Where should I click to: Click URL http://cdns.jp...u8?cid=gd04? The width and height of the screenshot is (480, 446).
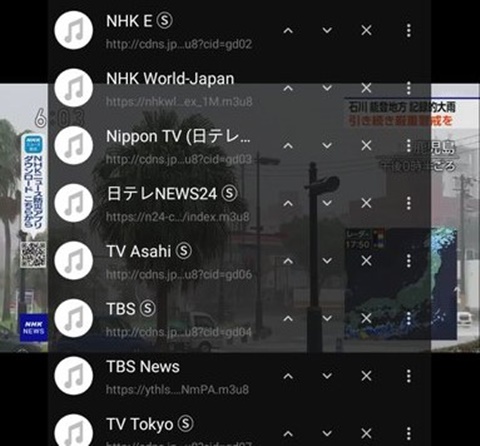[179, 332]
